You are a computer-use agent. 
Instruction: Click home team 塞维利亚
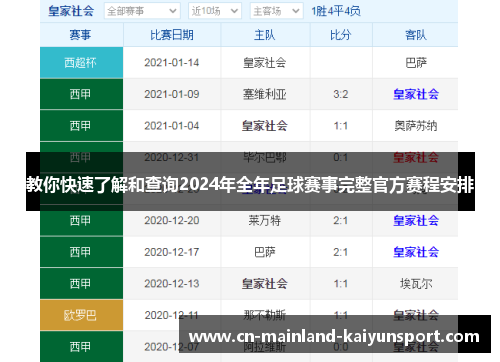[x=265, y=94]
